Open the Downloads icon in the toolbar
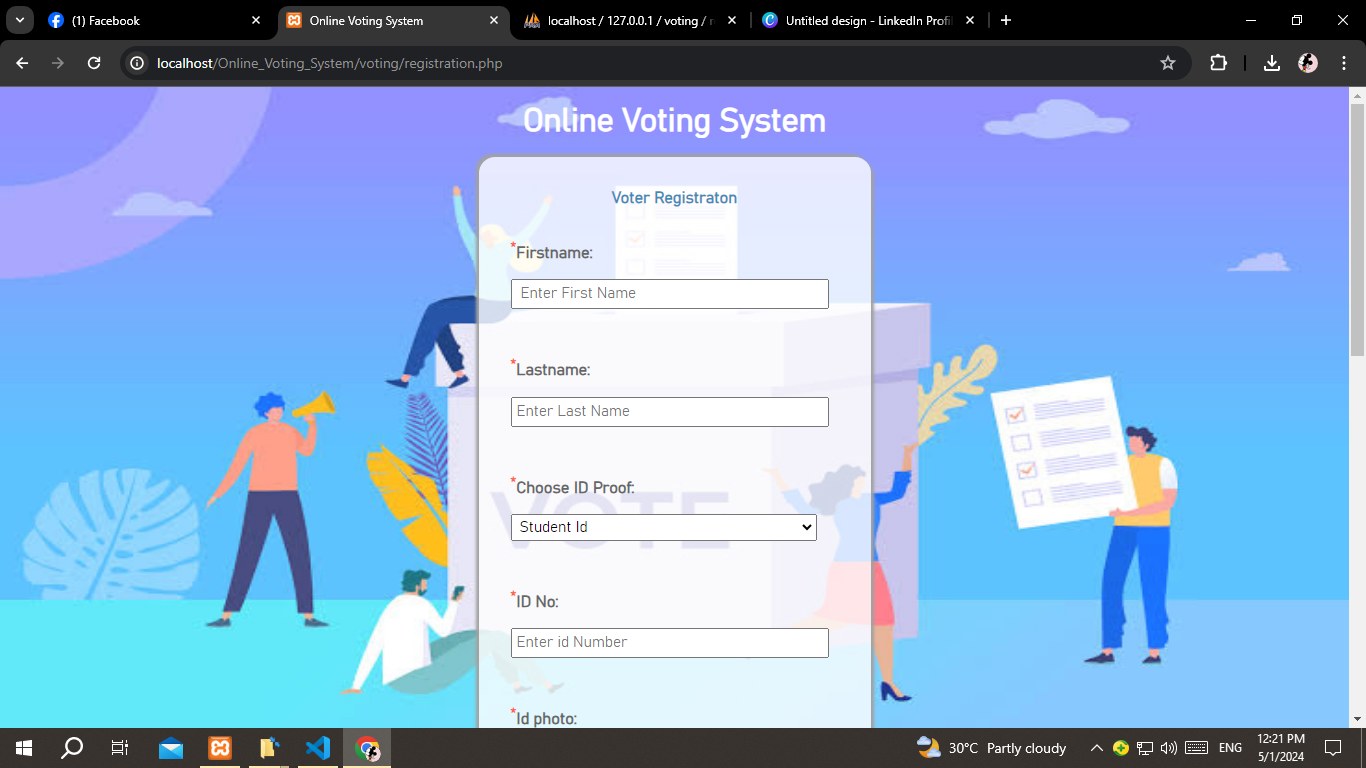Screen dimensions: 1366x768 pyautogui.click(x=1271, y=62)
